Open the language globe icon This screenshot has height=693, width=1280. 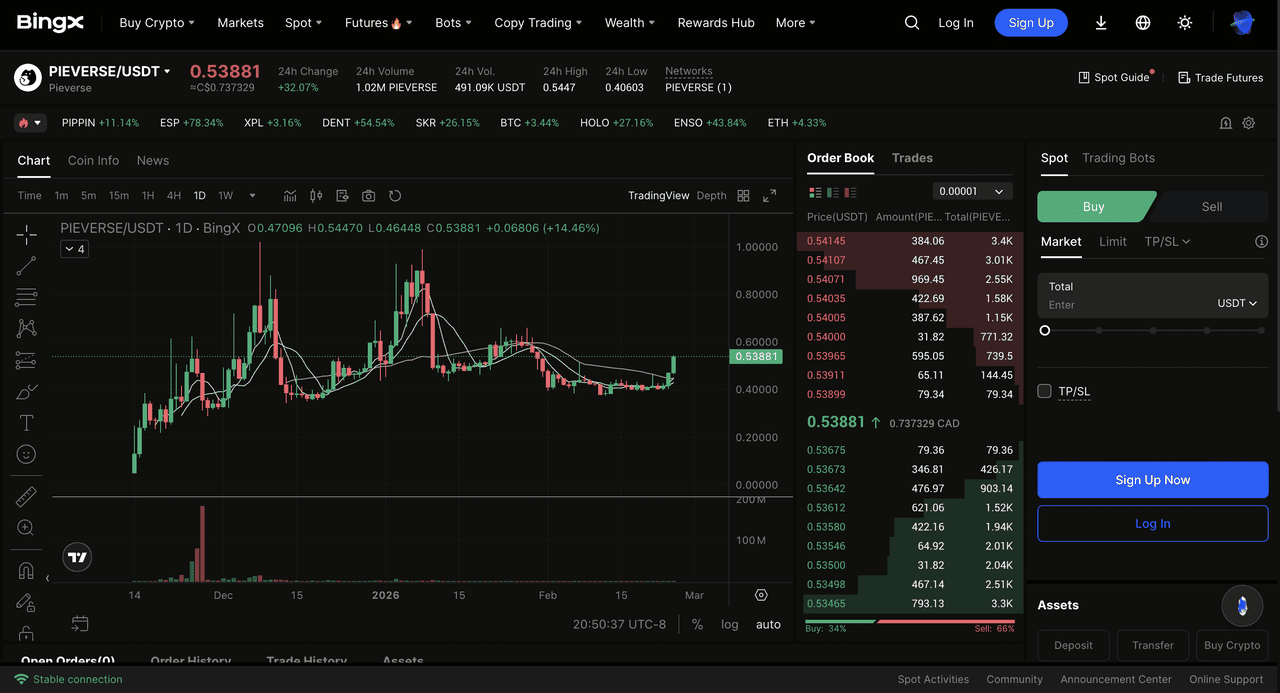[x=1143, y=23]
